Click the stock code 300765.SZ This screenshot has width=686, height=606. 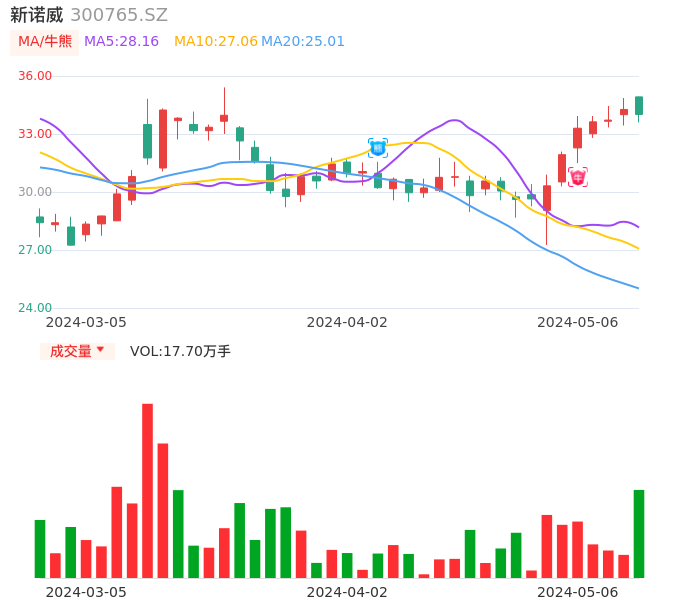click(119, 15)
